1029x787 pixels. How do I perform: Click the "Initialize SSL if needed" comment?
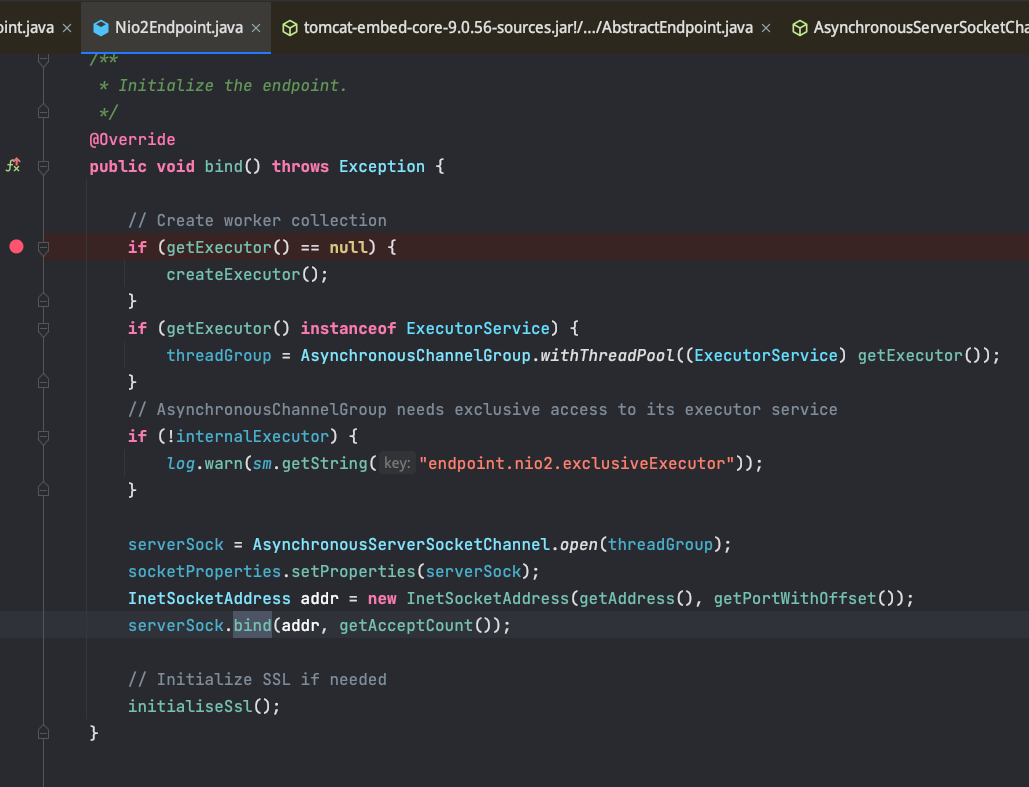point(257,679)
